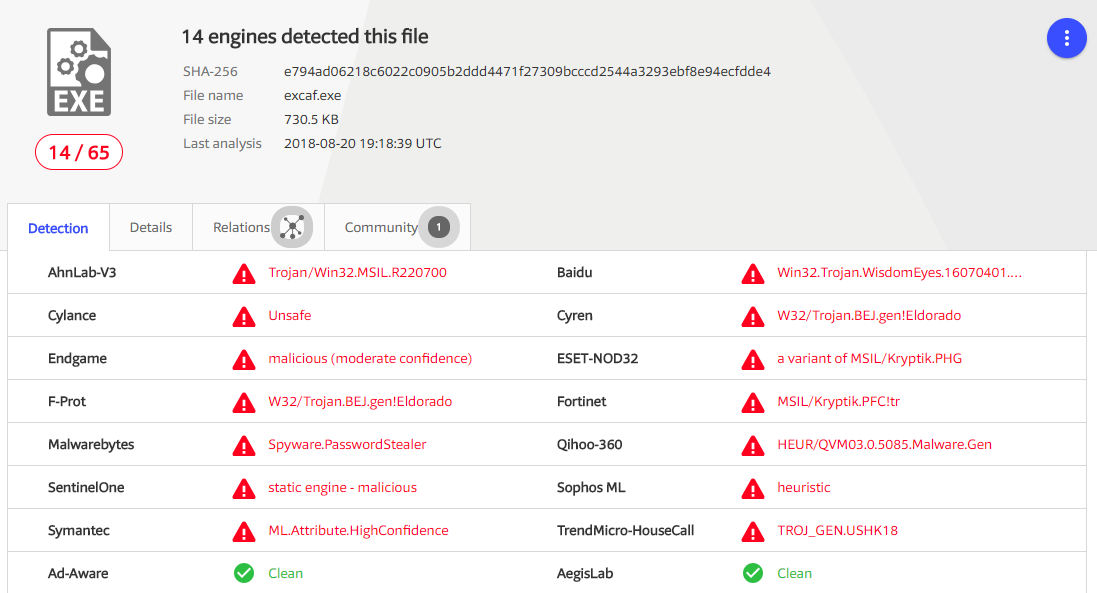Click the ESET-NOD32 engine name
Image resolution: width=1097 pixels, height=593 pixels.
(x=597, y=359)
